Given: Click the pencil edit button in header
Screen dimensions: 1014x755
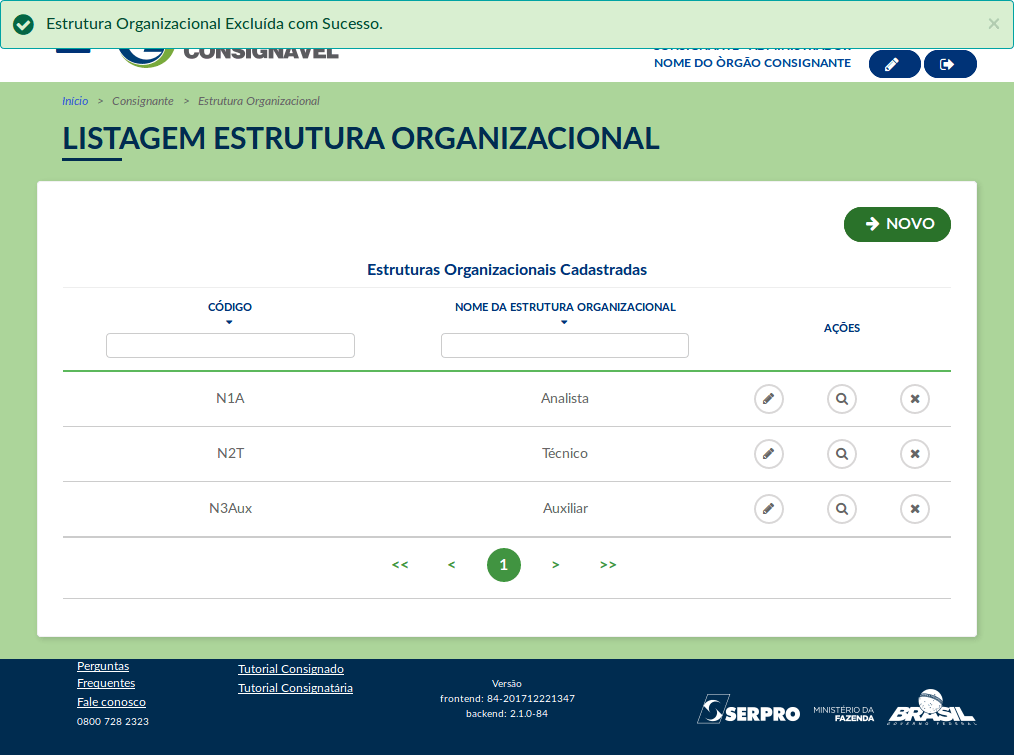Looking at the screenshot, I should pyautogui.click(x=894, y=64).
